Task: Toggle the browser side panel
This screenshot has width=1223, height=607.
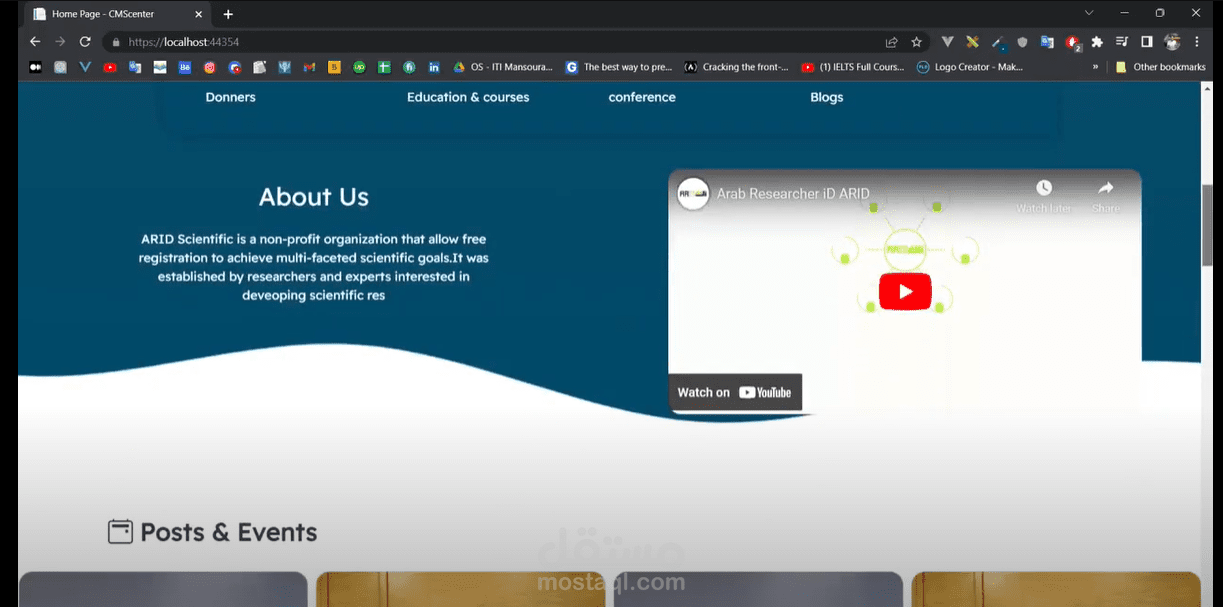Action: click(1147, 42)
